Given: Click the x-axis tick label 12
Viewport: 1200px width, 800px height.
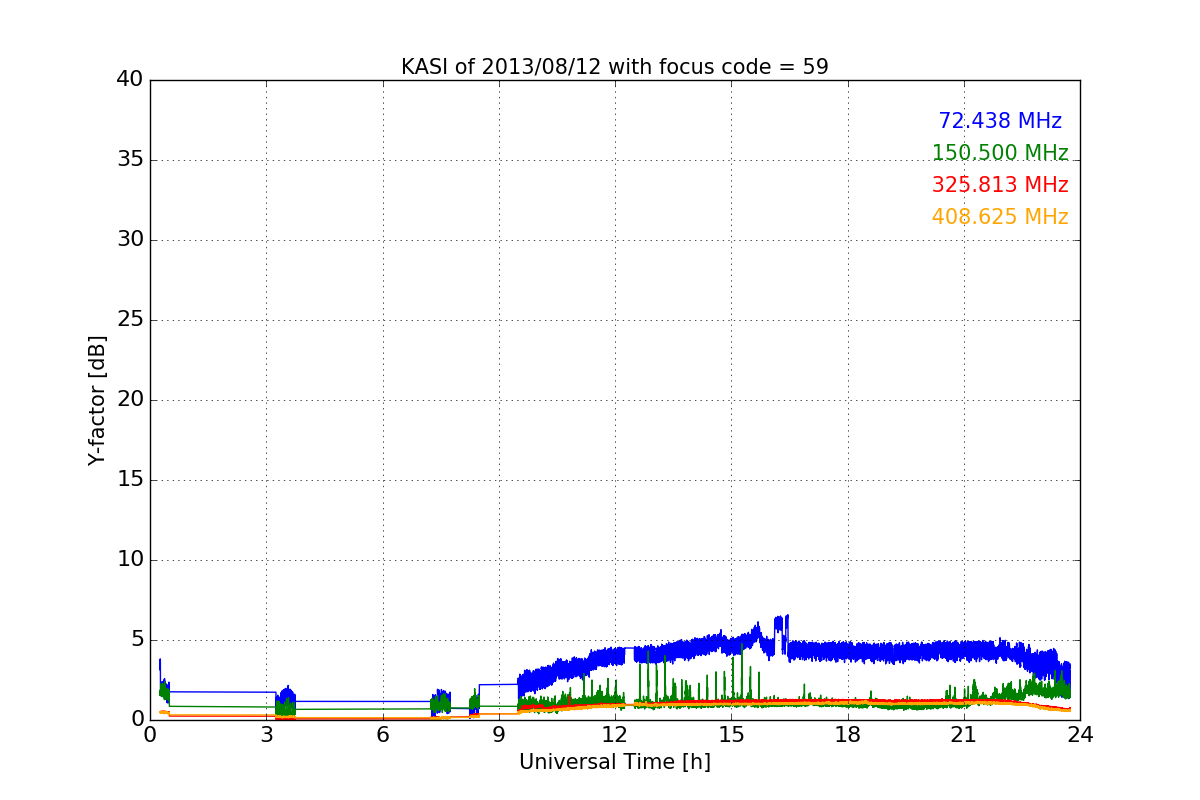Looking at the screenshot, I should pos(615,735).
